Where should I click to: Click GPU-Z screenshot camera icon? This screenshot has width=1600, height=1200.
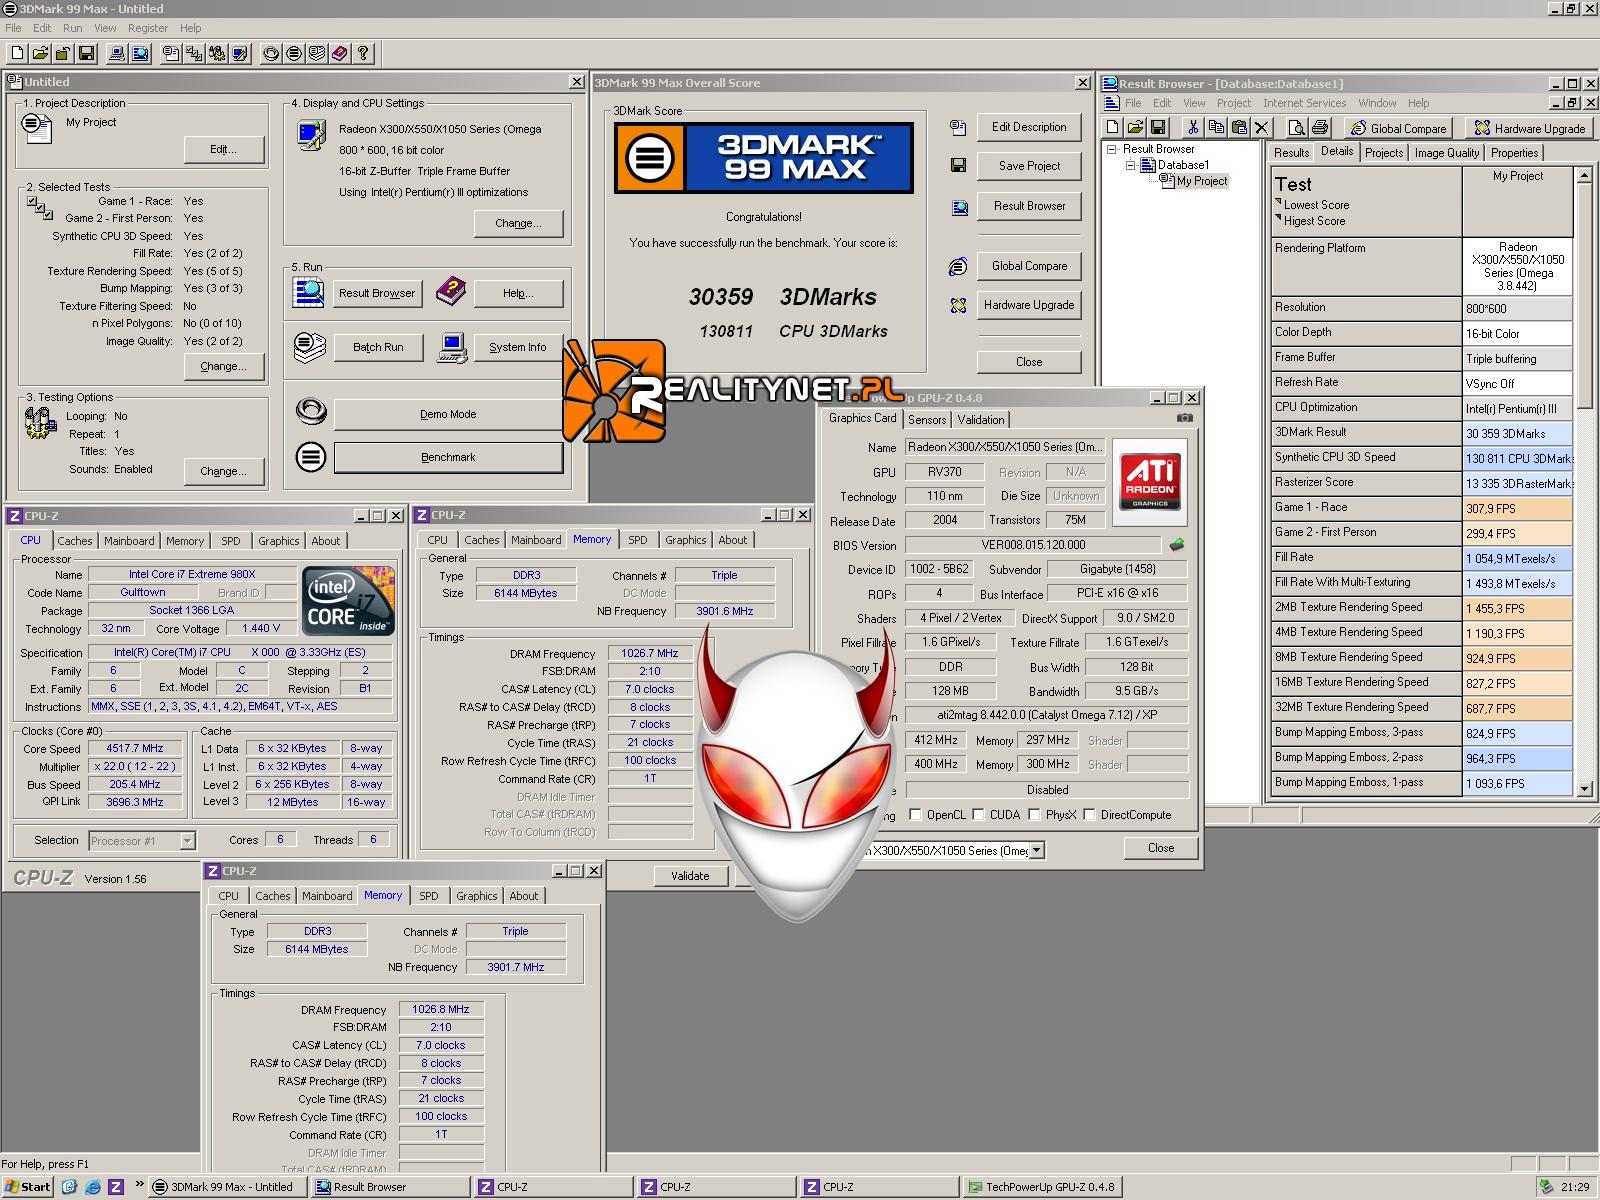[1185, 418]
